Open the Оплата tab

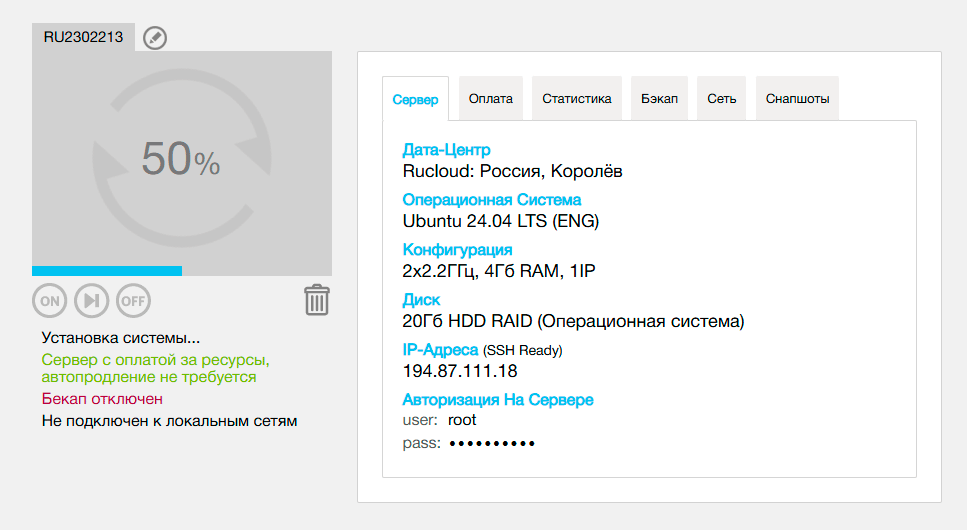point(491,99)
